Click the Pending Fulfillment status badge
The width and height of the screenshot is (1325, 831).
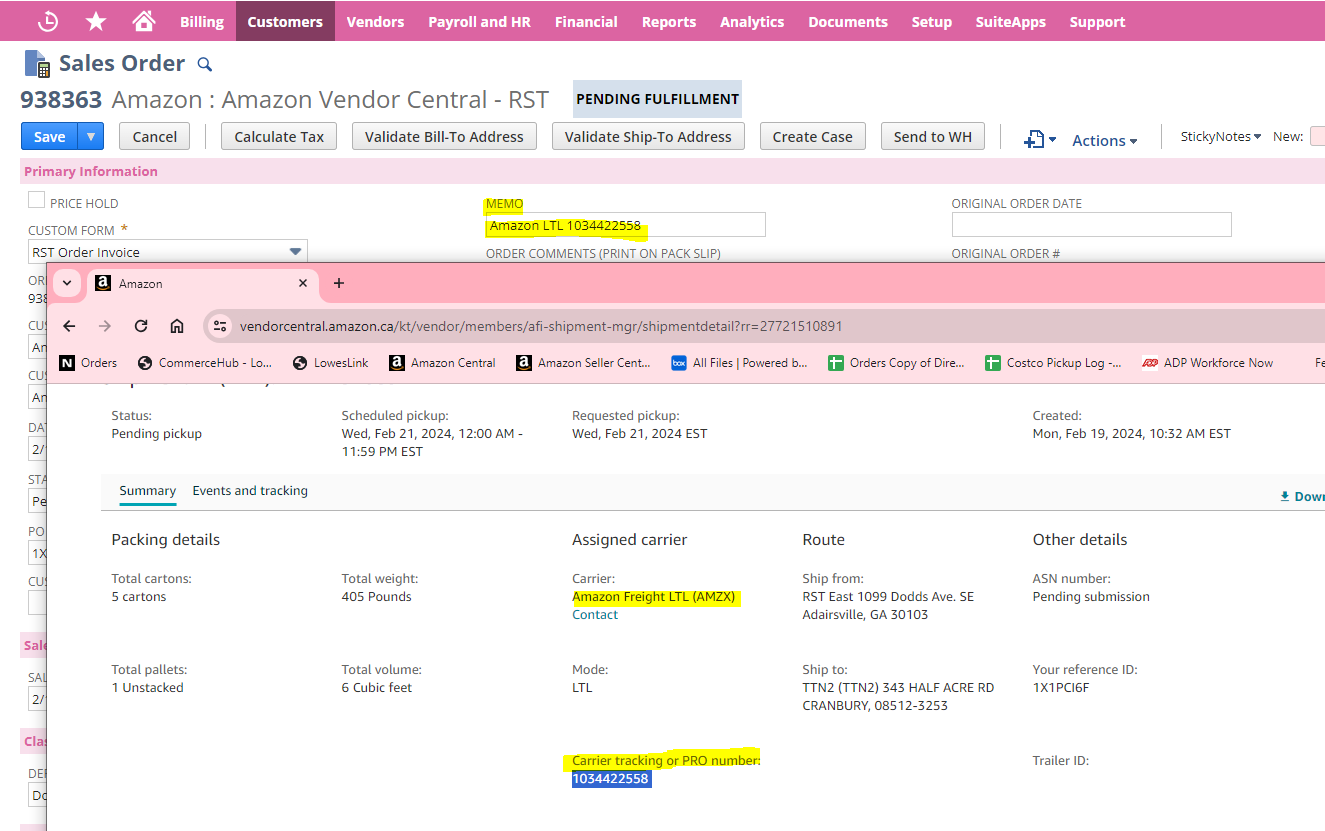point(658,99)
